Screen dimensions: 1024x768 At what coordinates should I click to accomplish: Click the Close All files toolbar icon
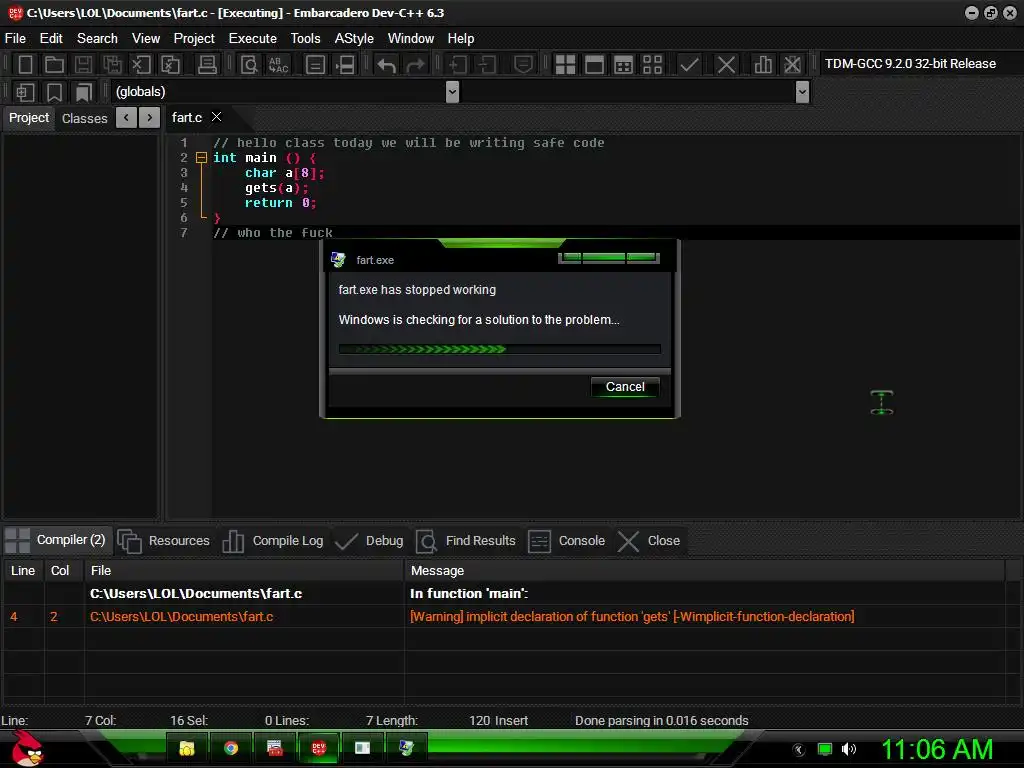pyautogui.click(x=170, y=64)
